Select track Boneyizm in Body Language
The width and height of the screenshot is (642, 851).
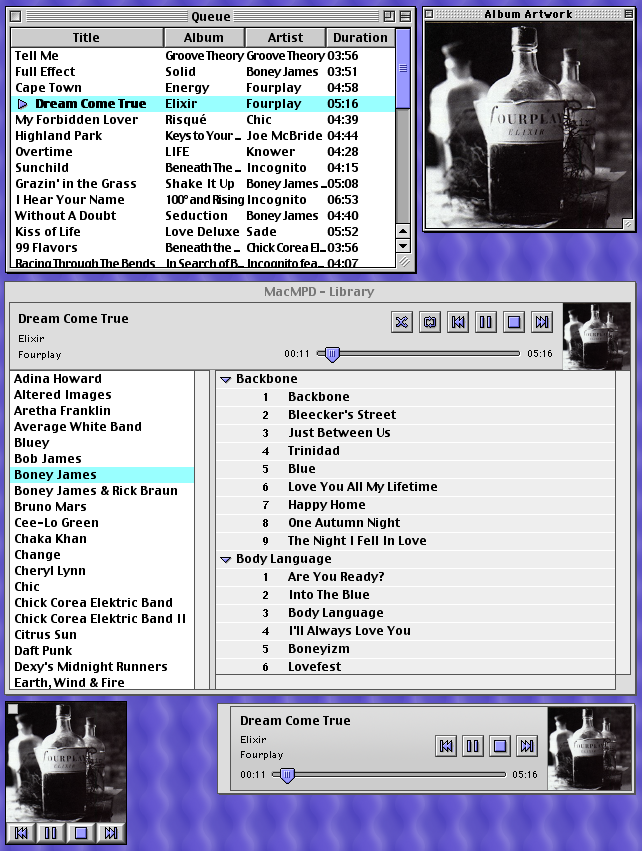coord(415,649)
